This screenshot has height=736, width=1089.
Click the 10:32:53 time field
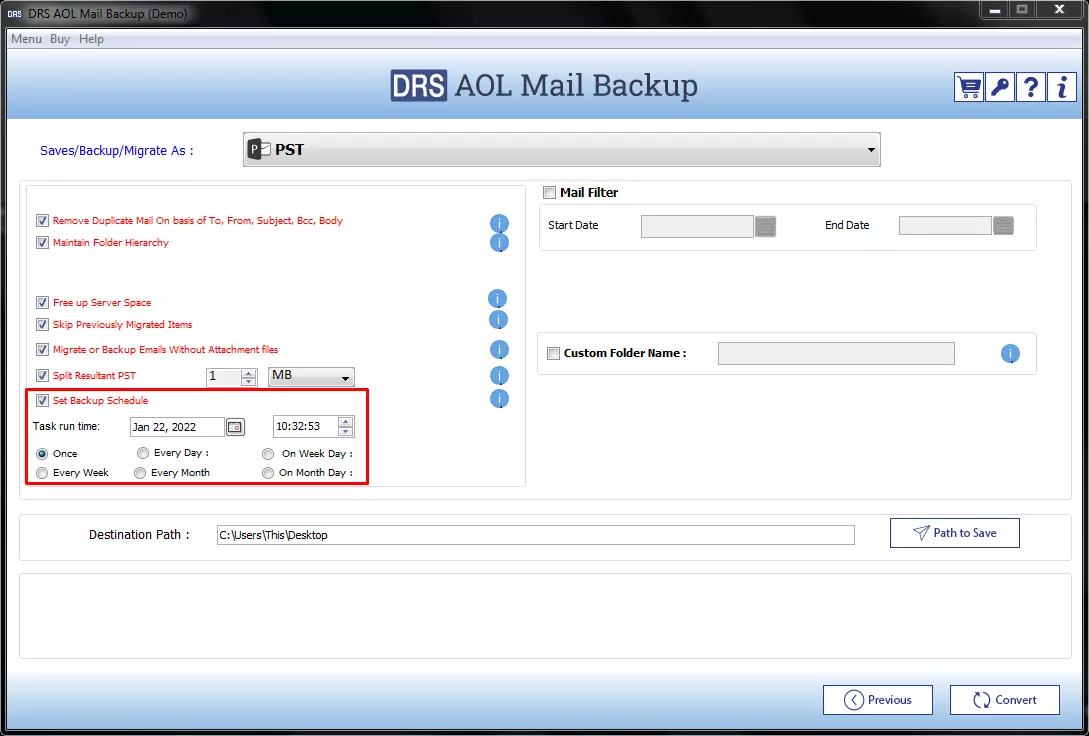[x=306, y=427]
